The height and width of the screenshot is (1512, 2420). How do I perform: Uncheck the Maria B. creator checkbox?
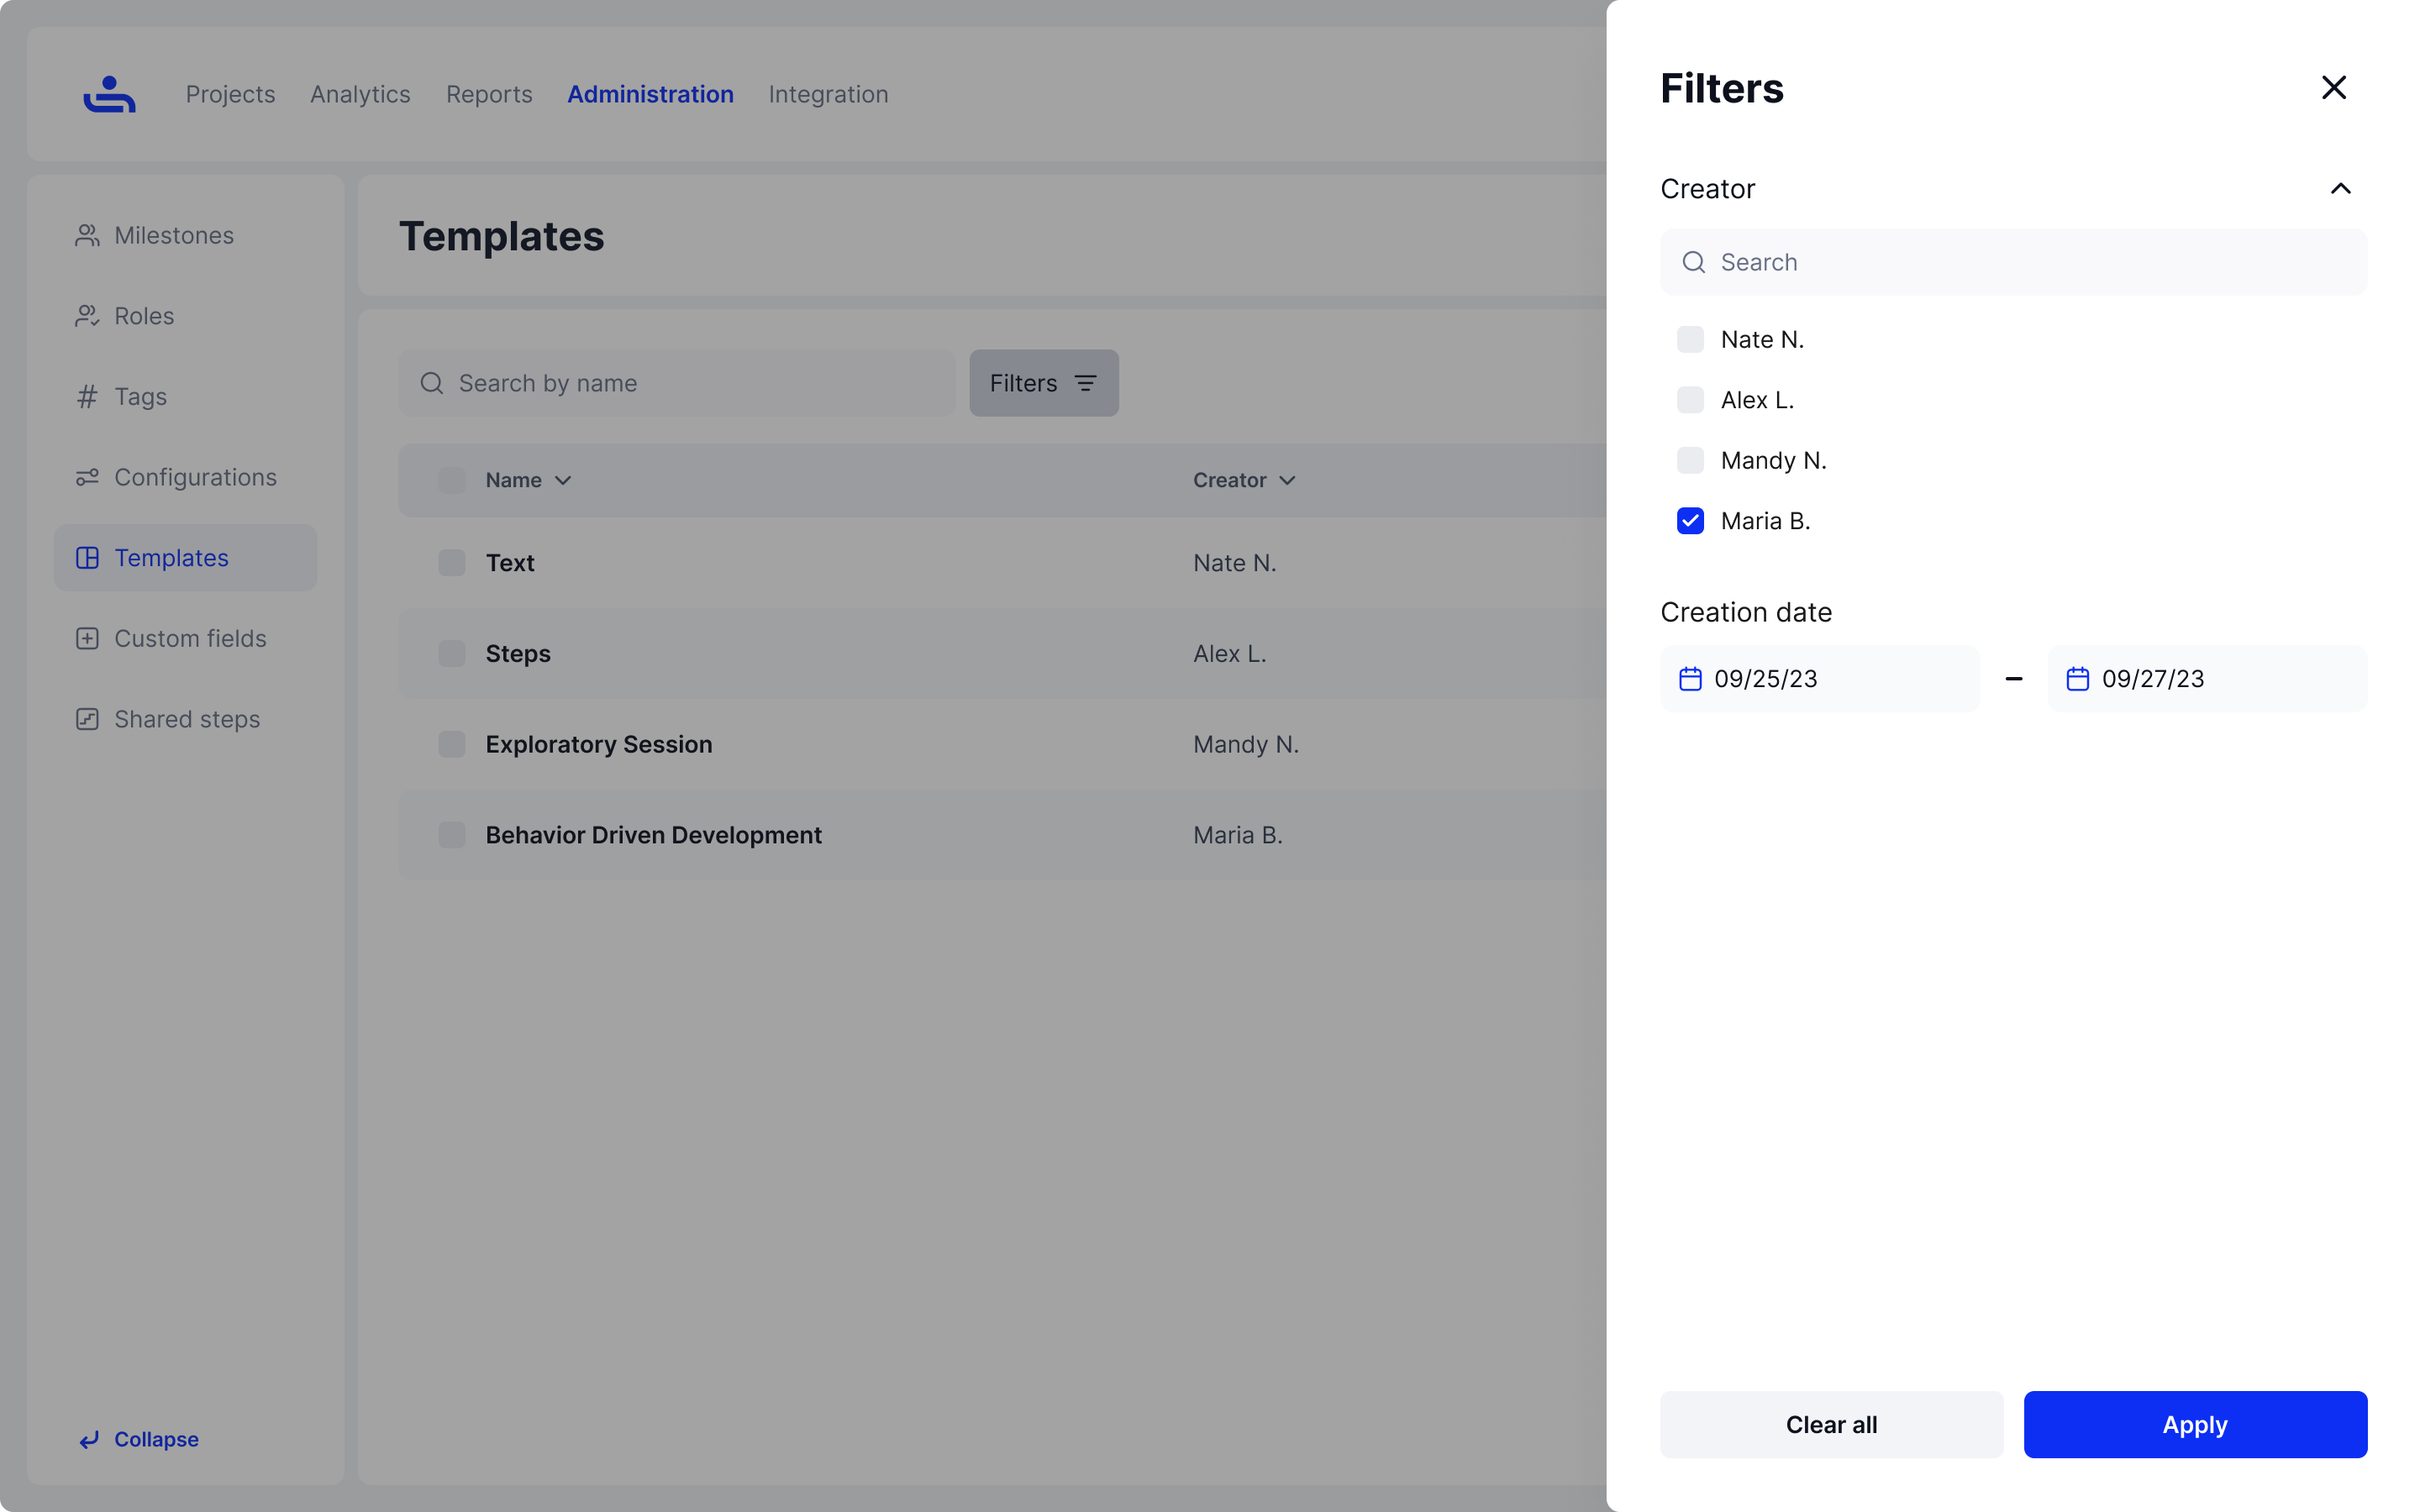1690,521
